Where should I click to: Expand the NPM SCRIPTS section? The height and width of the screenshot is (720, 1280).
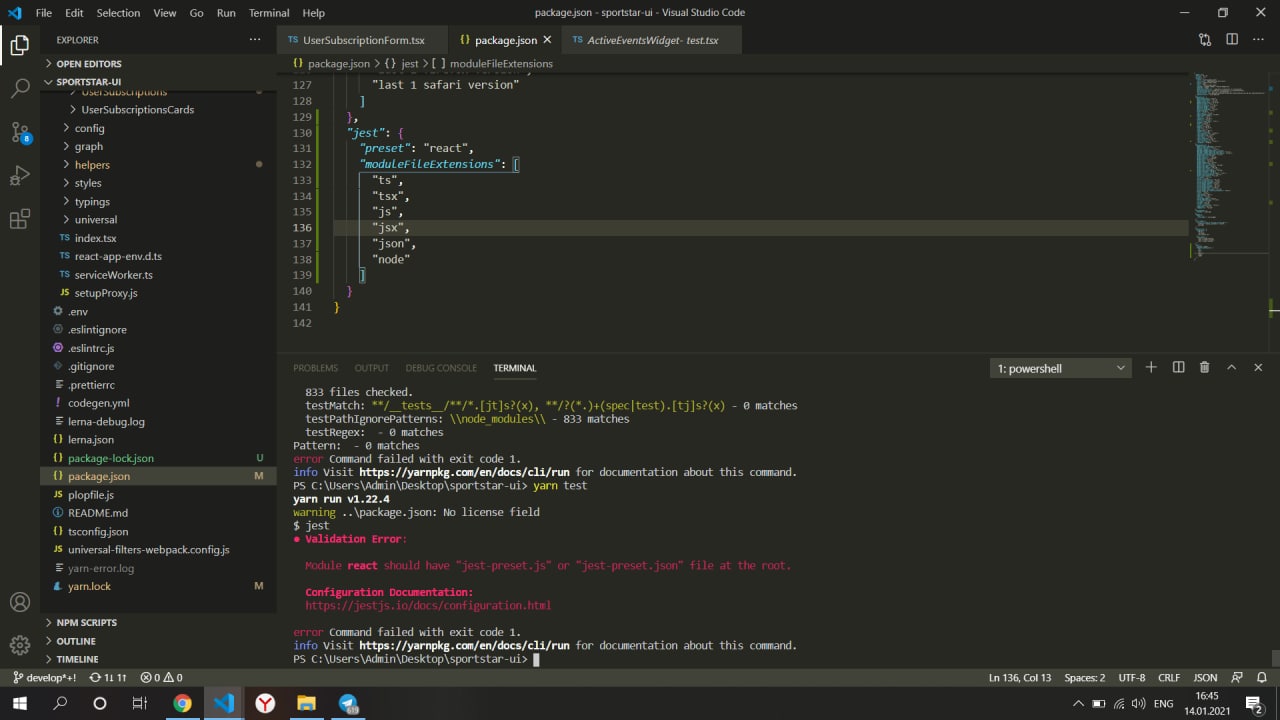point(158,622)
